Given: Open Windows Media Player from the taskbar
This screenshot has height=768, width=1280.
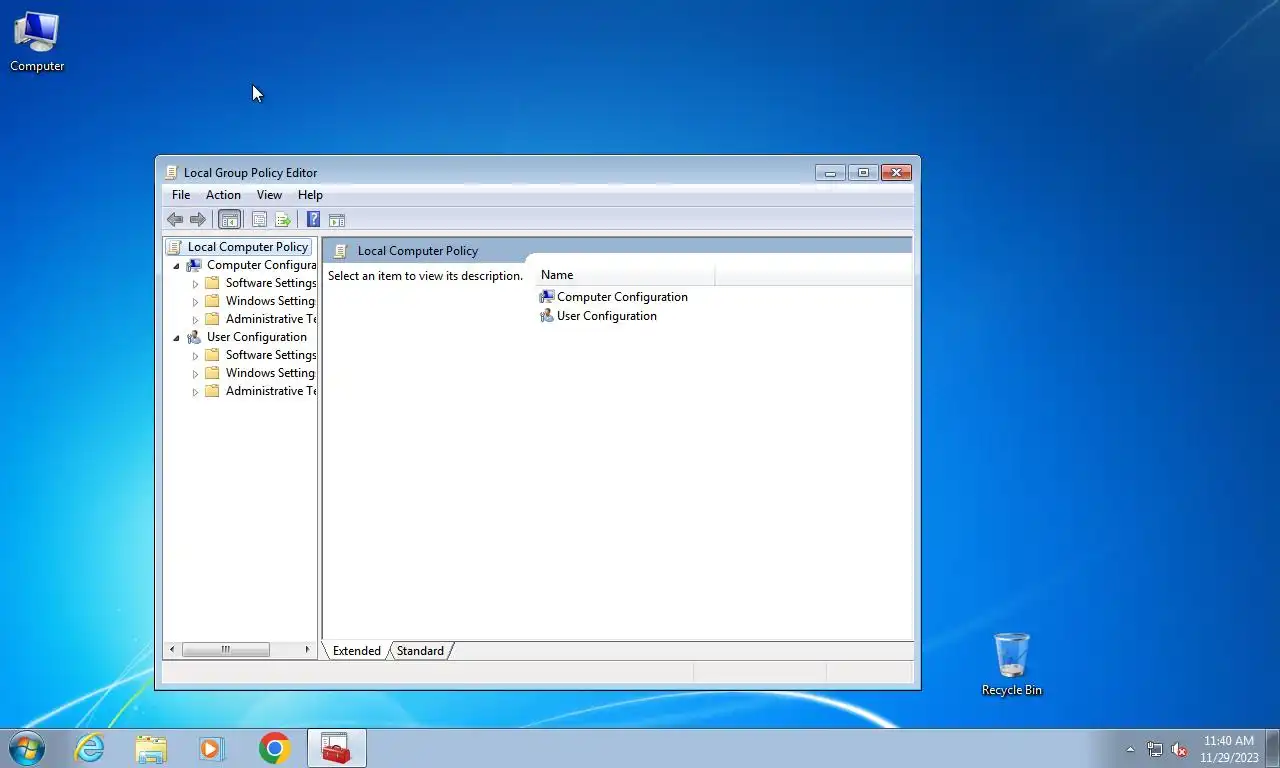Looking at the screenshot, I should (x=212, y=748).
